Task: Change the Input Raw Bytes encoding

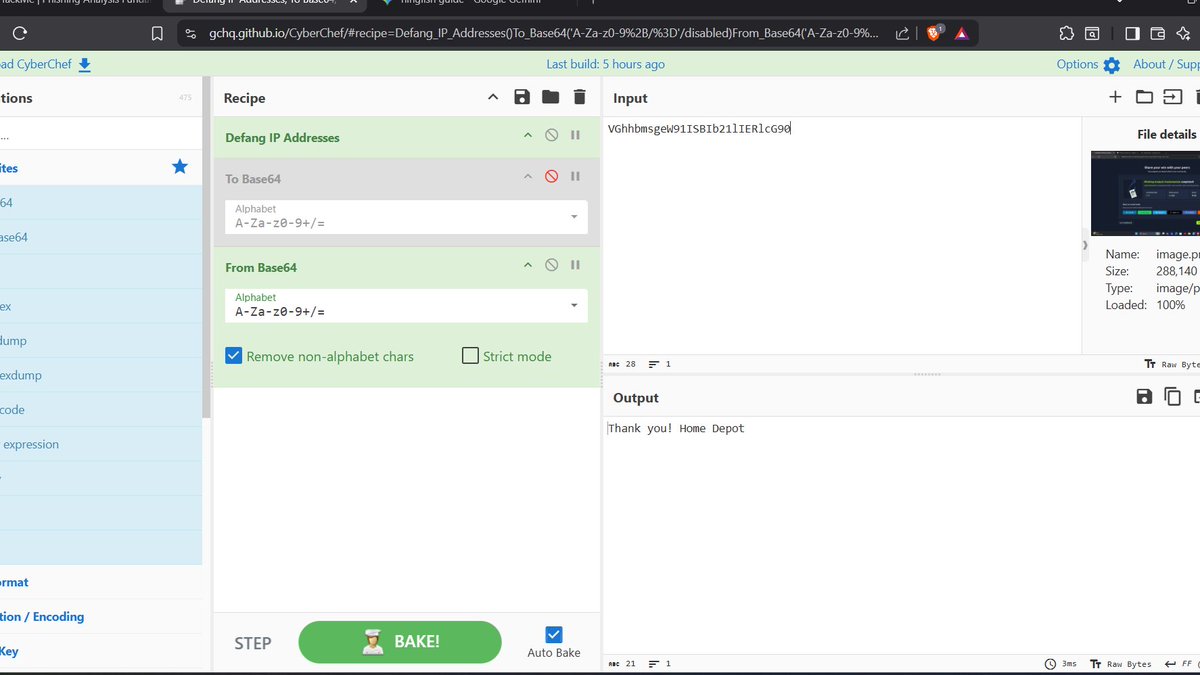Action: (x=1171, y=364)
